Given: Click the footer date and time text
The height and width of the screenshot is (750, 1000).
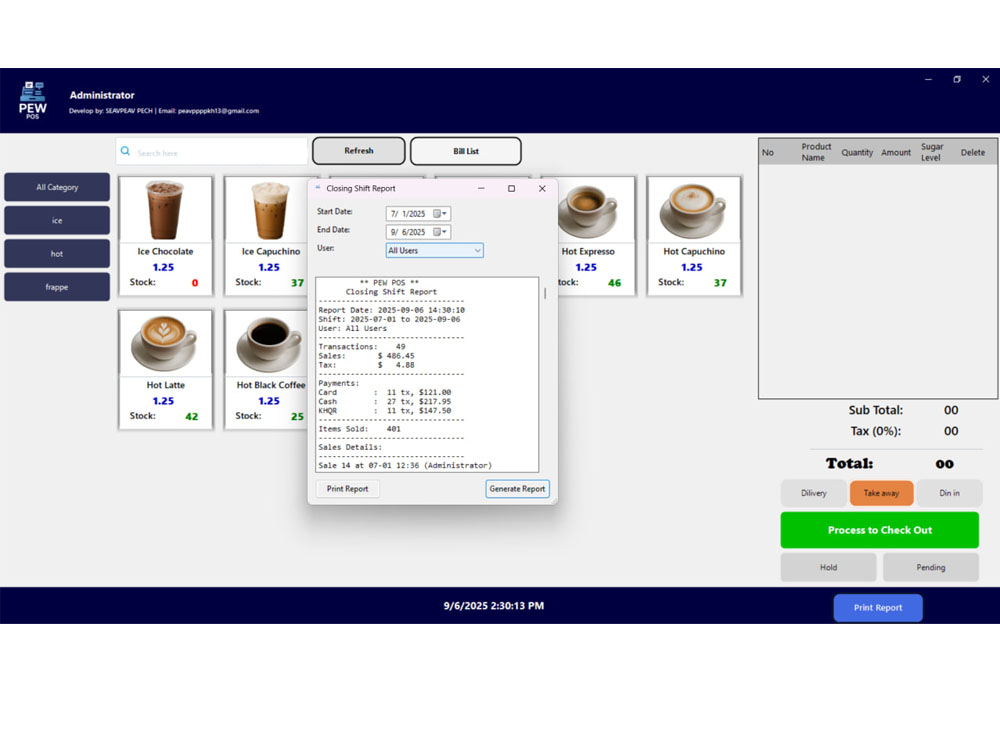Looking at the screenshot, I should 494,605.
